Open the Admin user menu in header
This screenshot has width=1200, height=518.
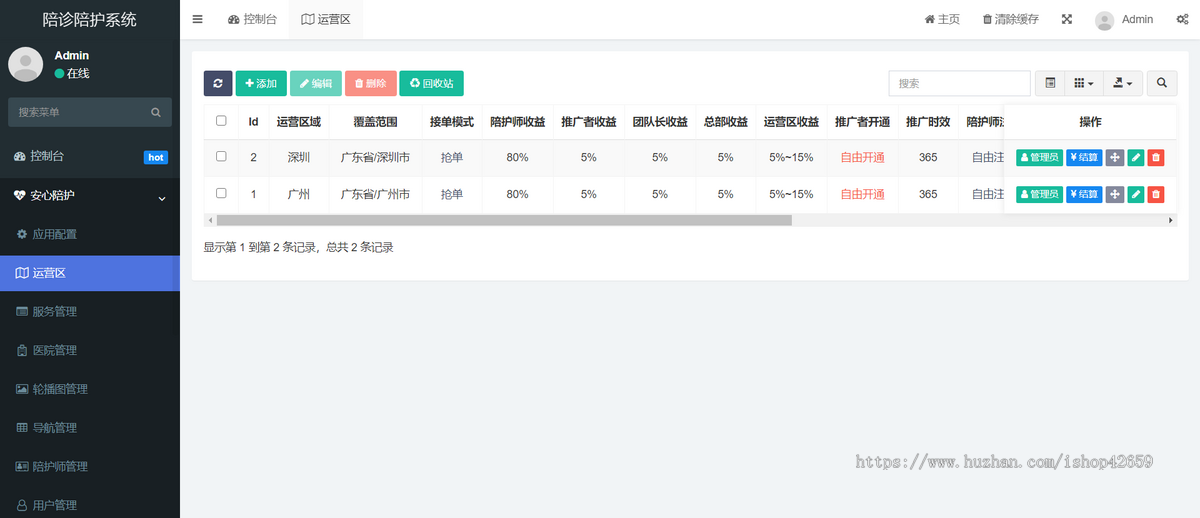[x=1124, y=19]
